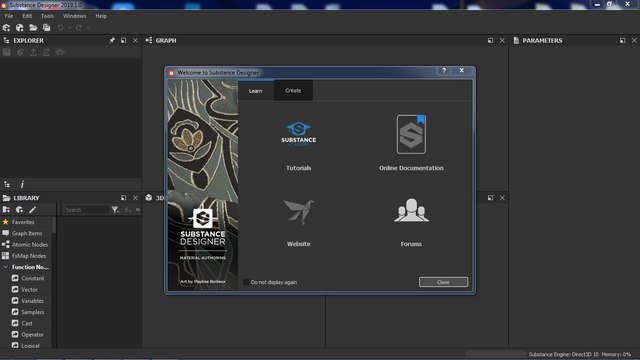Click the second dimmed funnel dropdown in Library
Viewport: 640px width, 360px height.
[x=128, y=210]
